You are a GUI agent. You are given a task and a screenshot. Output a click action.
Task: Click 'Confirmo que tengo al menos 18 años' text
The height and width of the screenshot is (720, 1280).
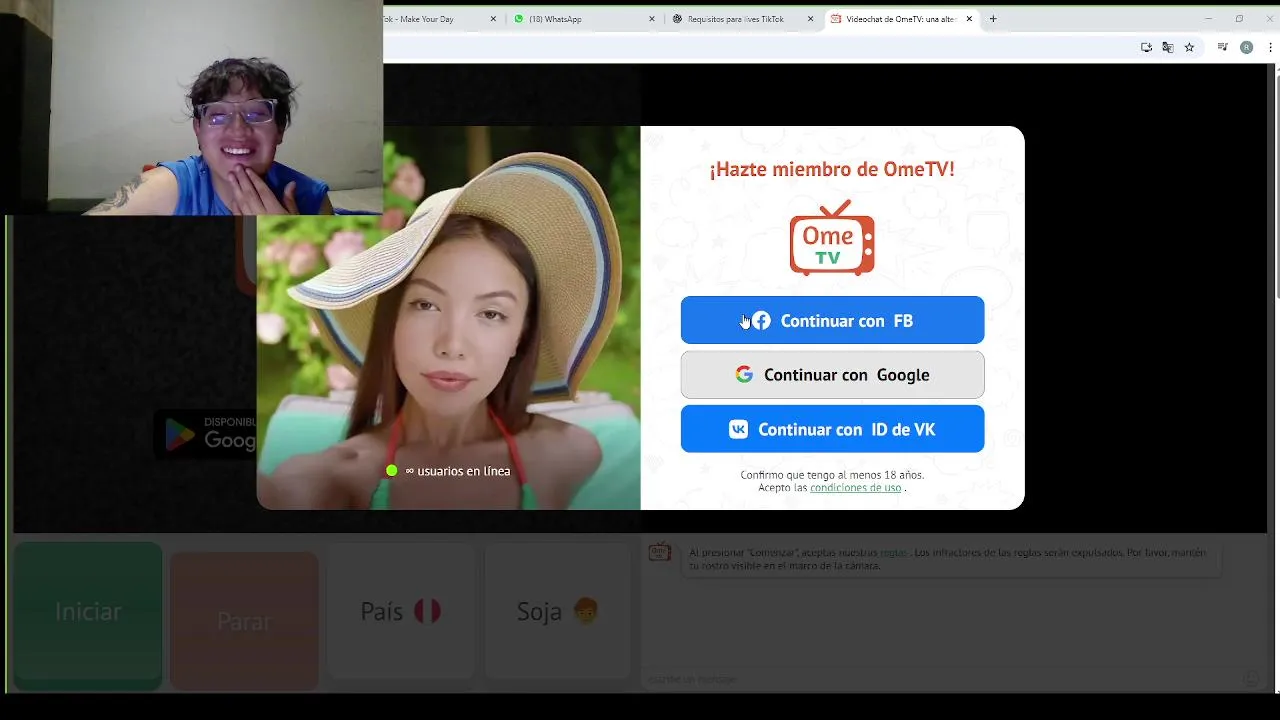tap(832, 475)
